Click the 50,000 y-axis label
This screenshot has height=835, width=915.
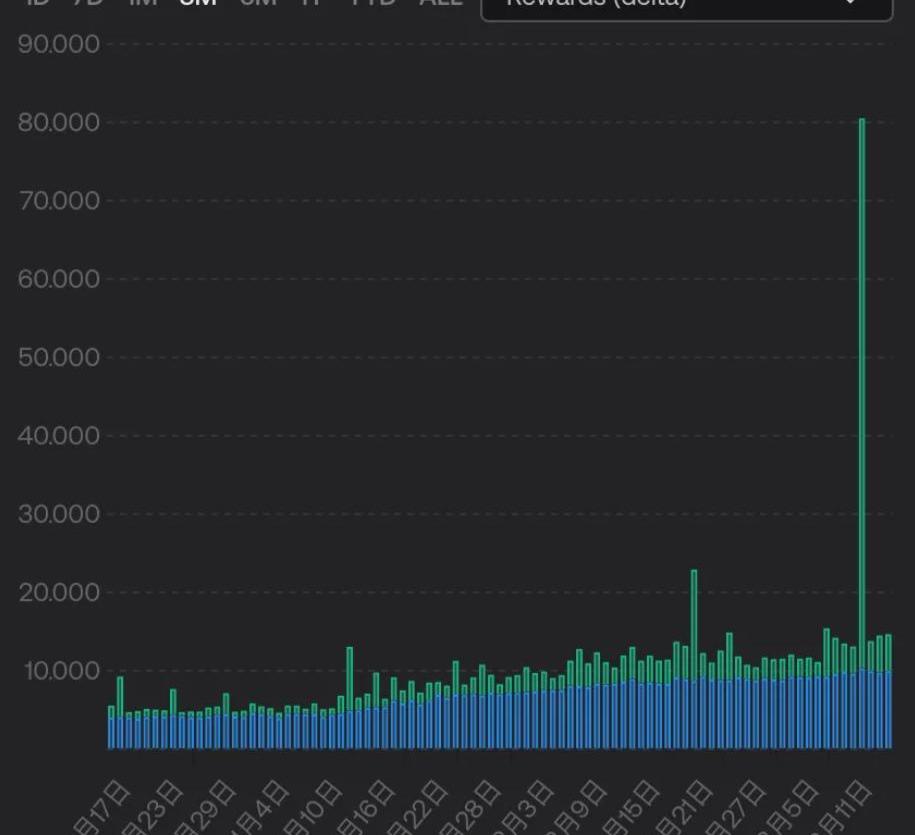pos(59,357)
